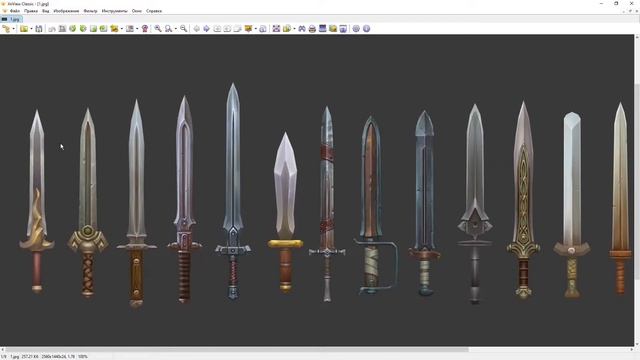
Task: Click the yellow folder icon before the last window icon
Action: pos(333,29)
